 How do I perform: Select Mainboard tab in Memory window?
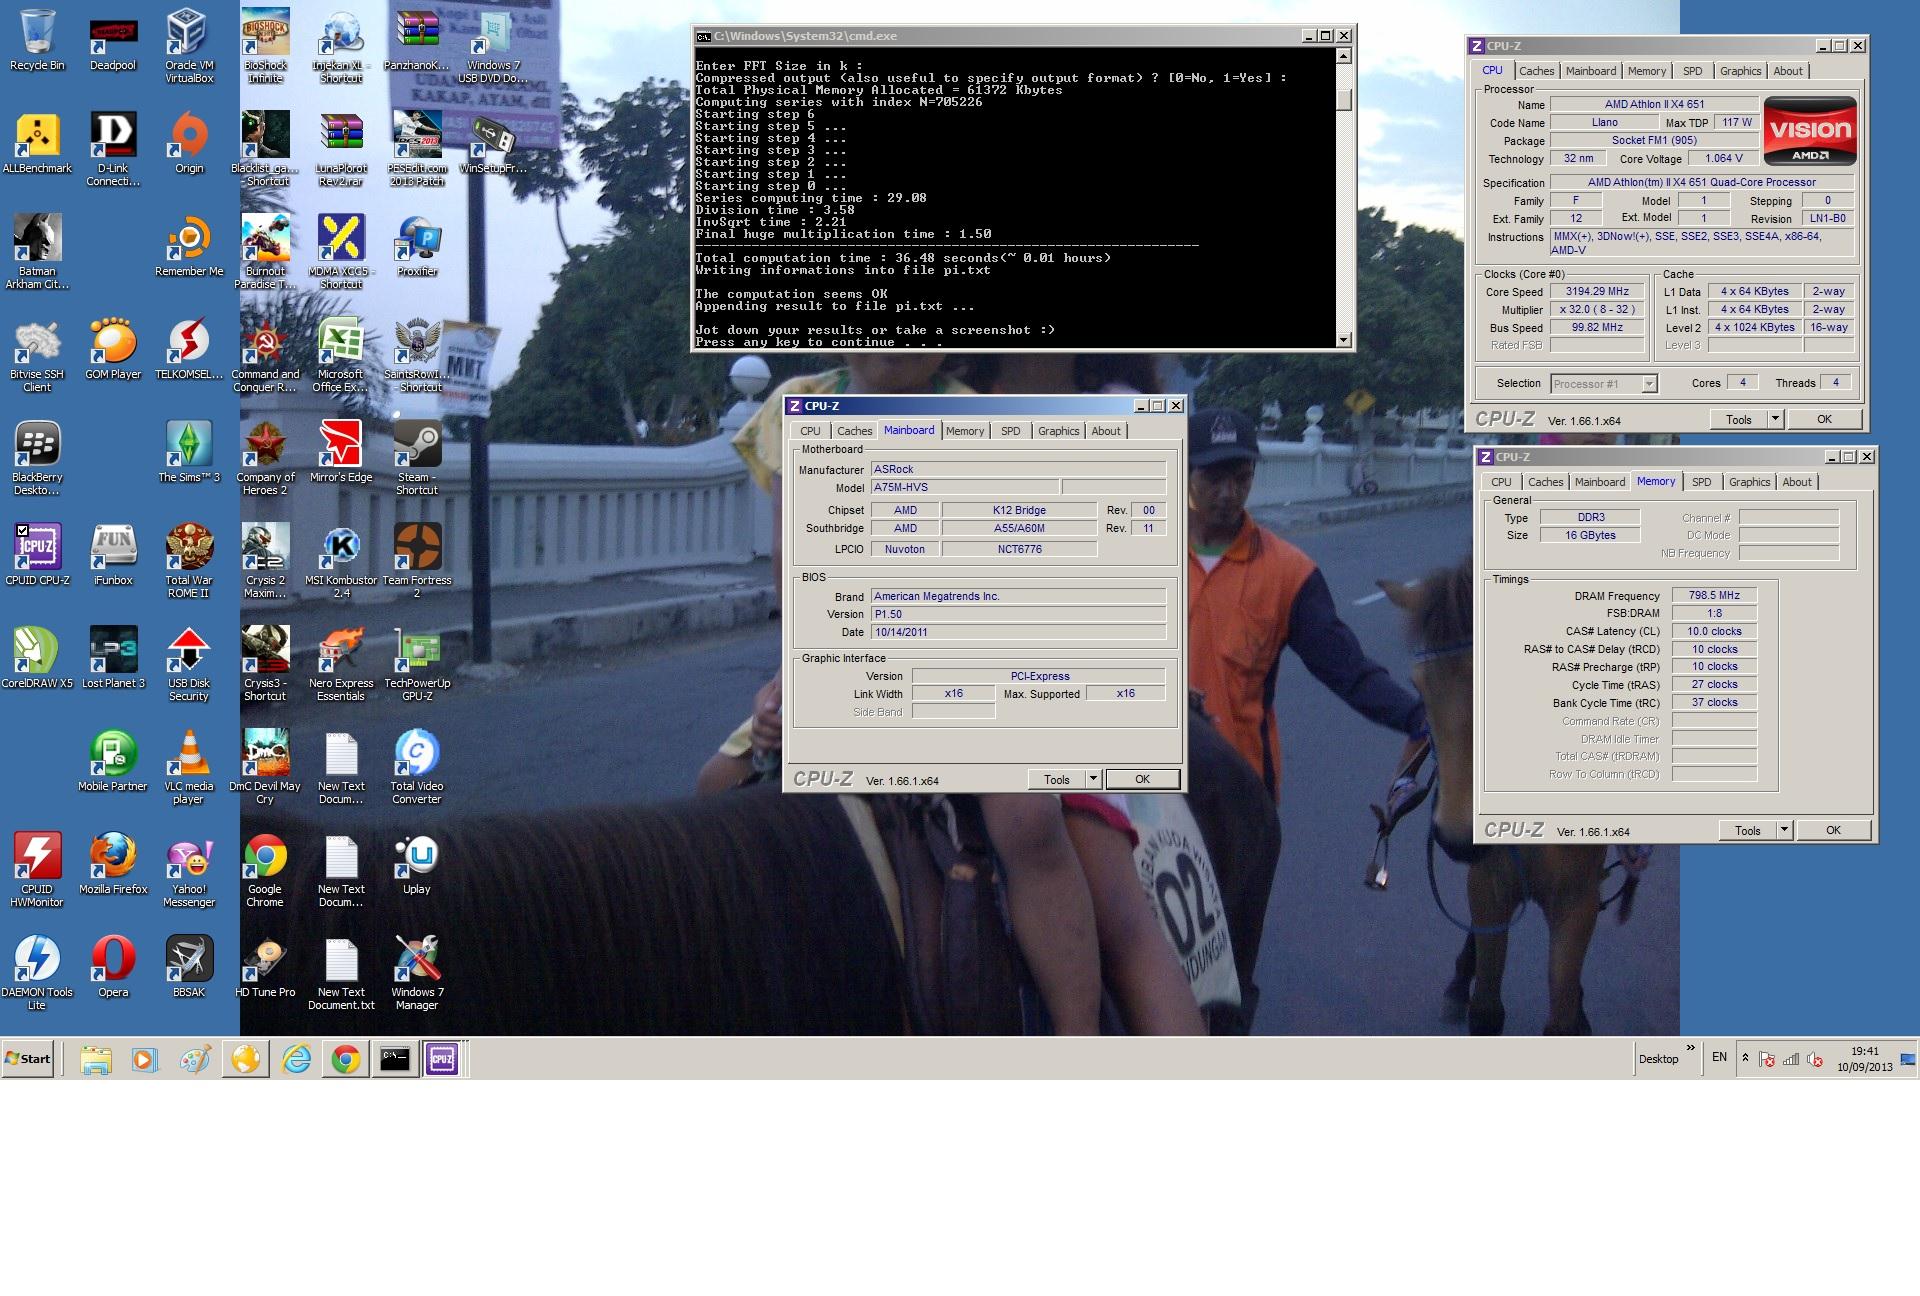[x=1600, y=482]
